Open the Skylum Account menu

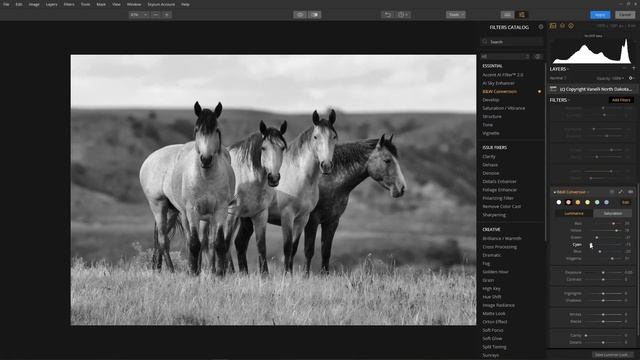[161, 4]
